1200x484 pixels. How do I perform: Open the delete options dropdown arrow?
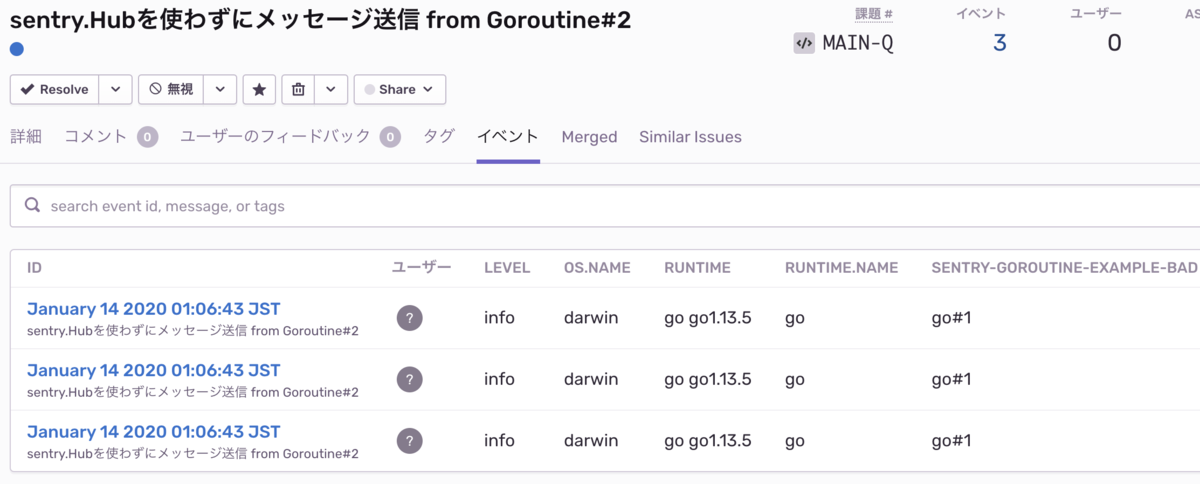331,89
